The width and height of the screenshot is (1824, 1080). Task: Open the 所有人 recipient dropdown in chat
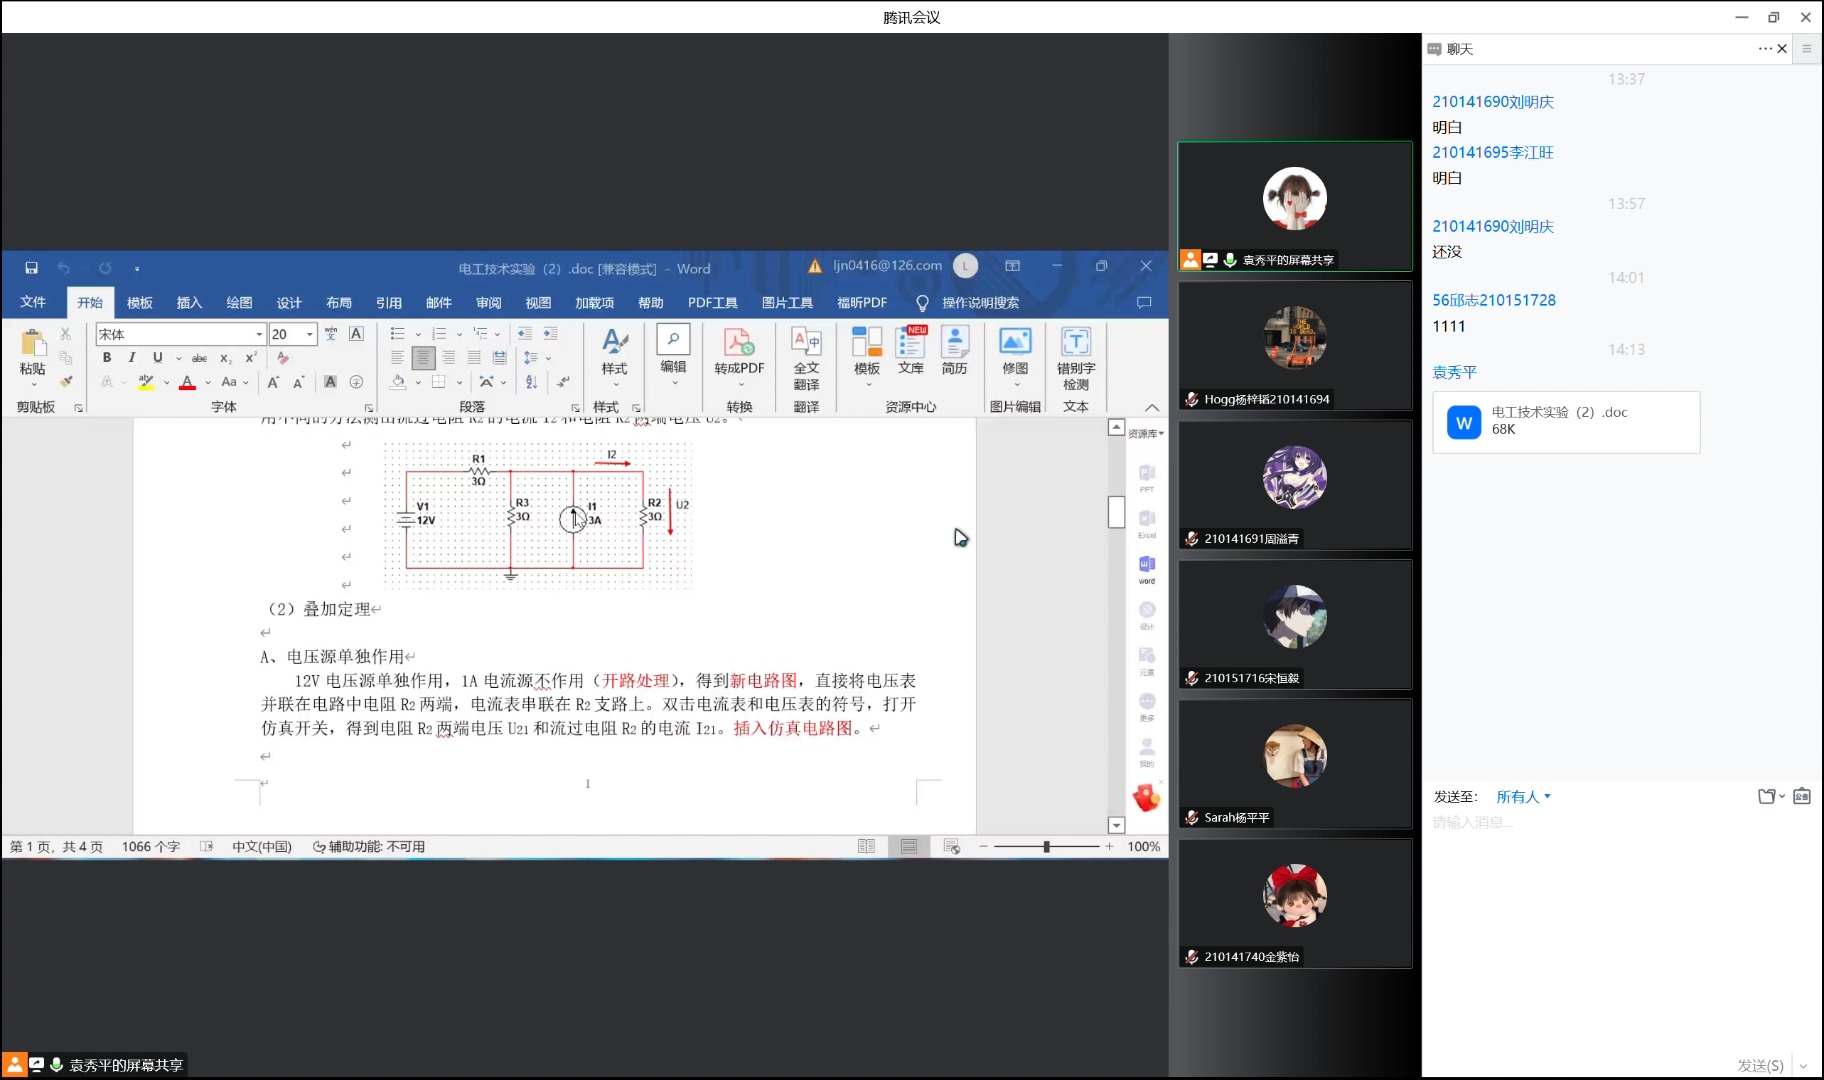coord(1523,797)
